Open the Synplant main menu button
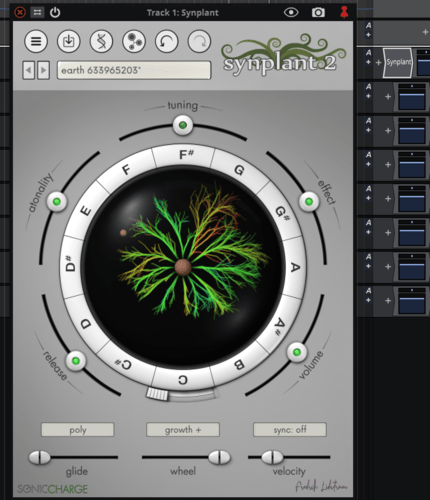Screen dimensions: 430x500 pos(36,42)
